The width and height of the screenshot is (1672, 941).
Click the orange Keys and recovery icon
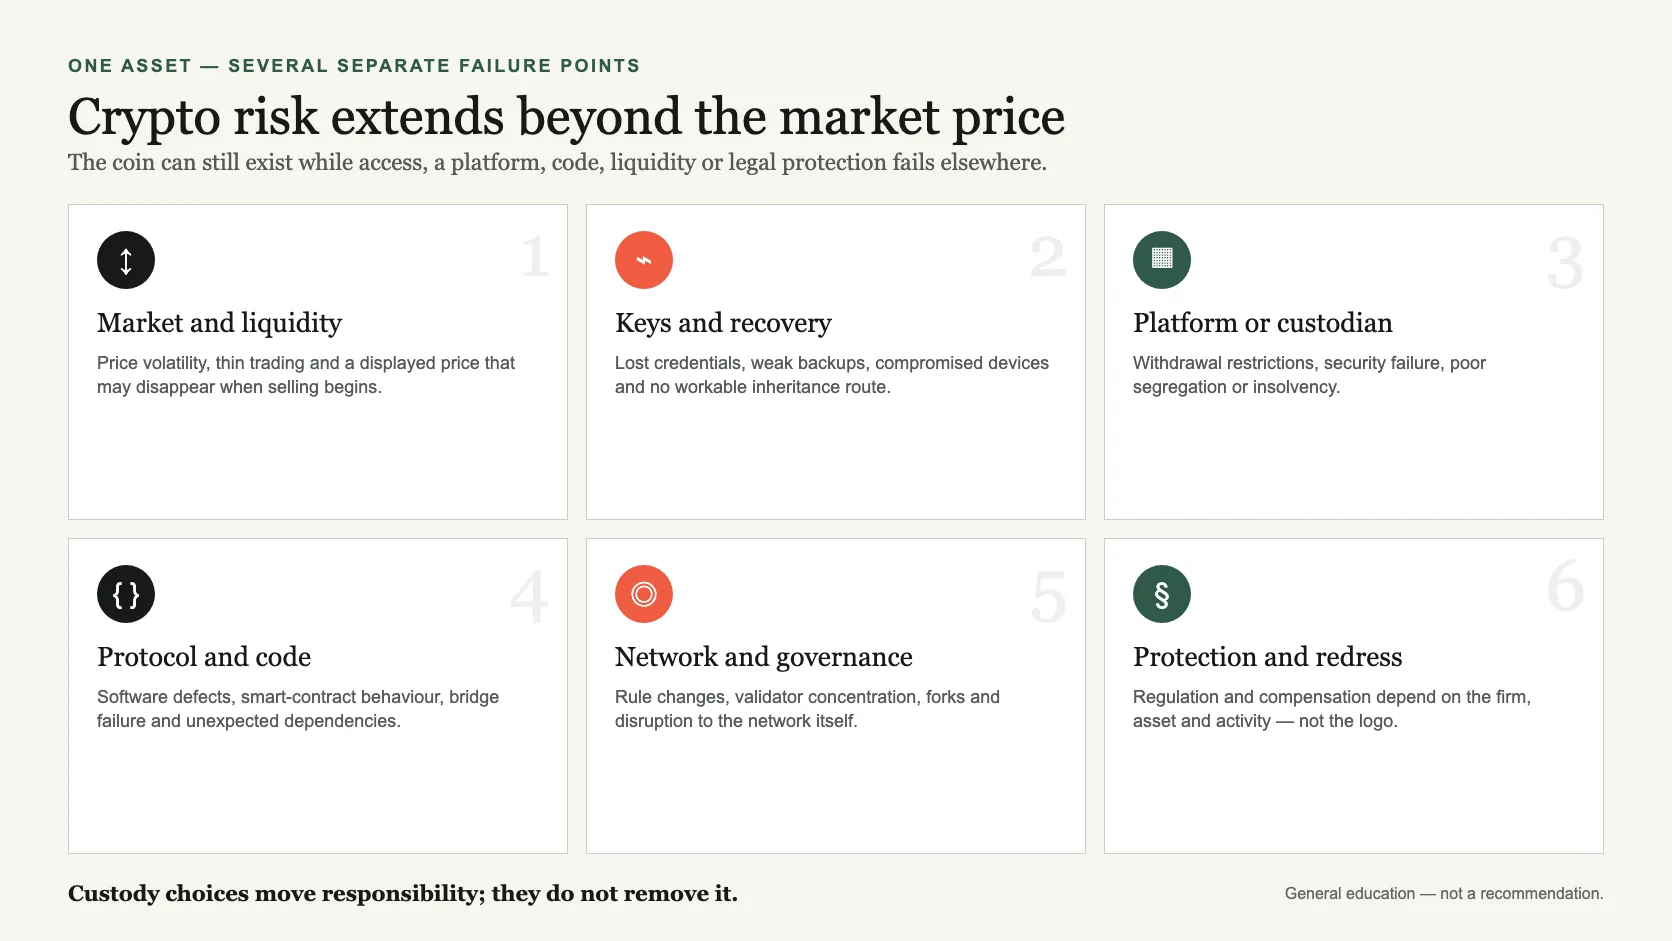644,260
